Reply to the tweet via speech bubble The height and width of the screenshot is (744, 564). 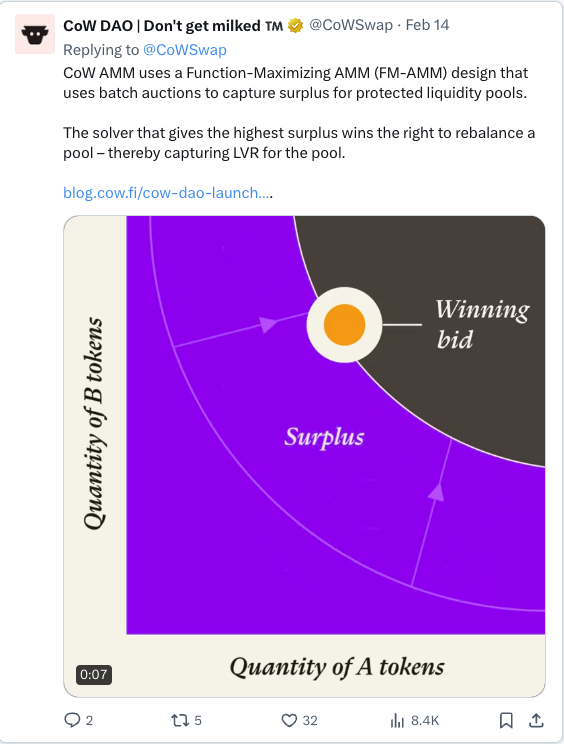72,720
